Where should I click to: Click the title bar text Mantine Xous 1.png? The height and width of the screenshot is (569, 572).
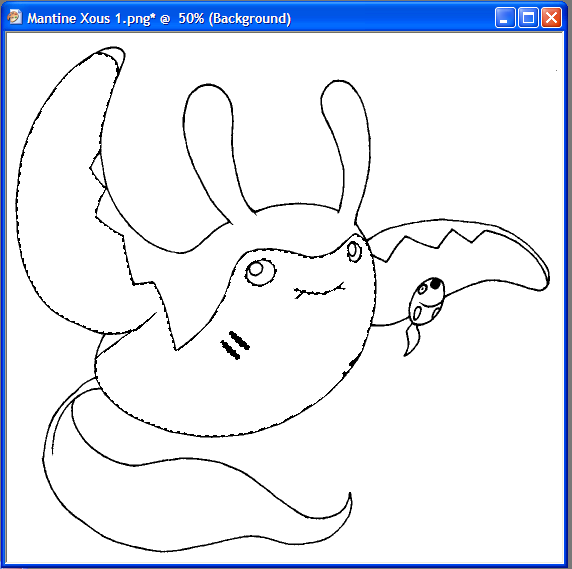coord(89,18)
